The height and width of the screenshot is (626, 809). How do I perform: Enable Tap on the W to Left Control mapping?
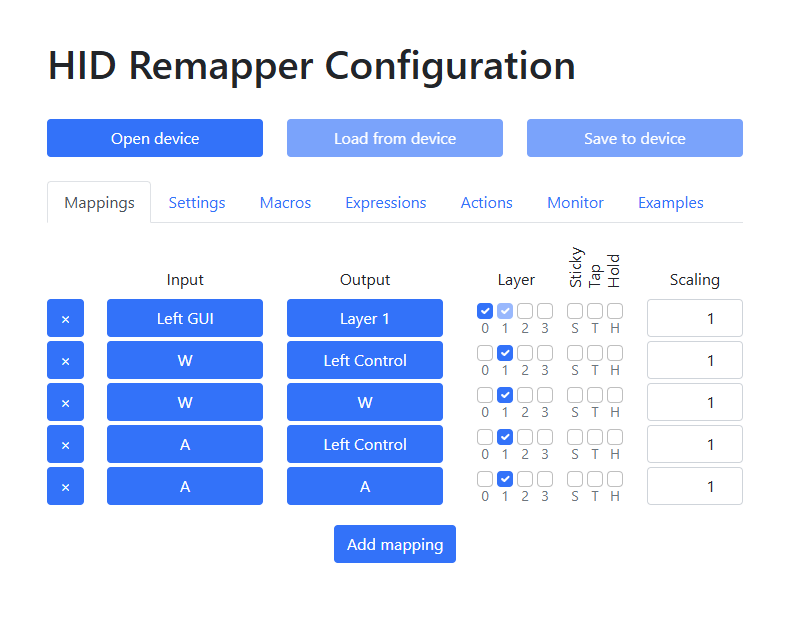(x=595, y=353)
